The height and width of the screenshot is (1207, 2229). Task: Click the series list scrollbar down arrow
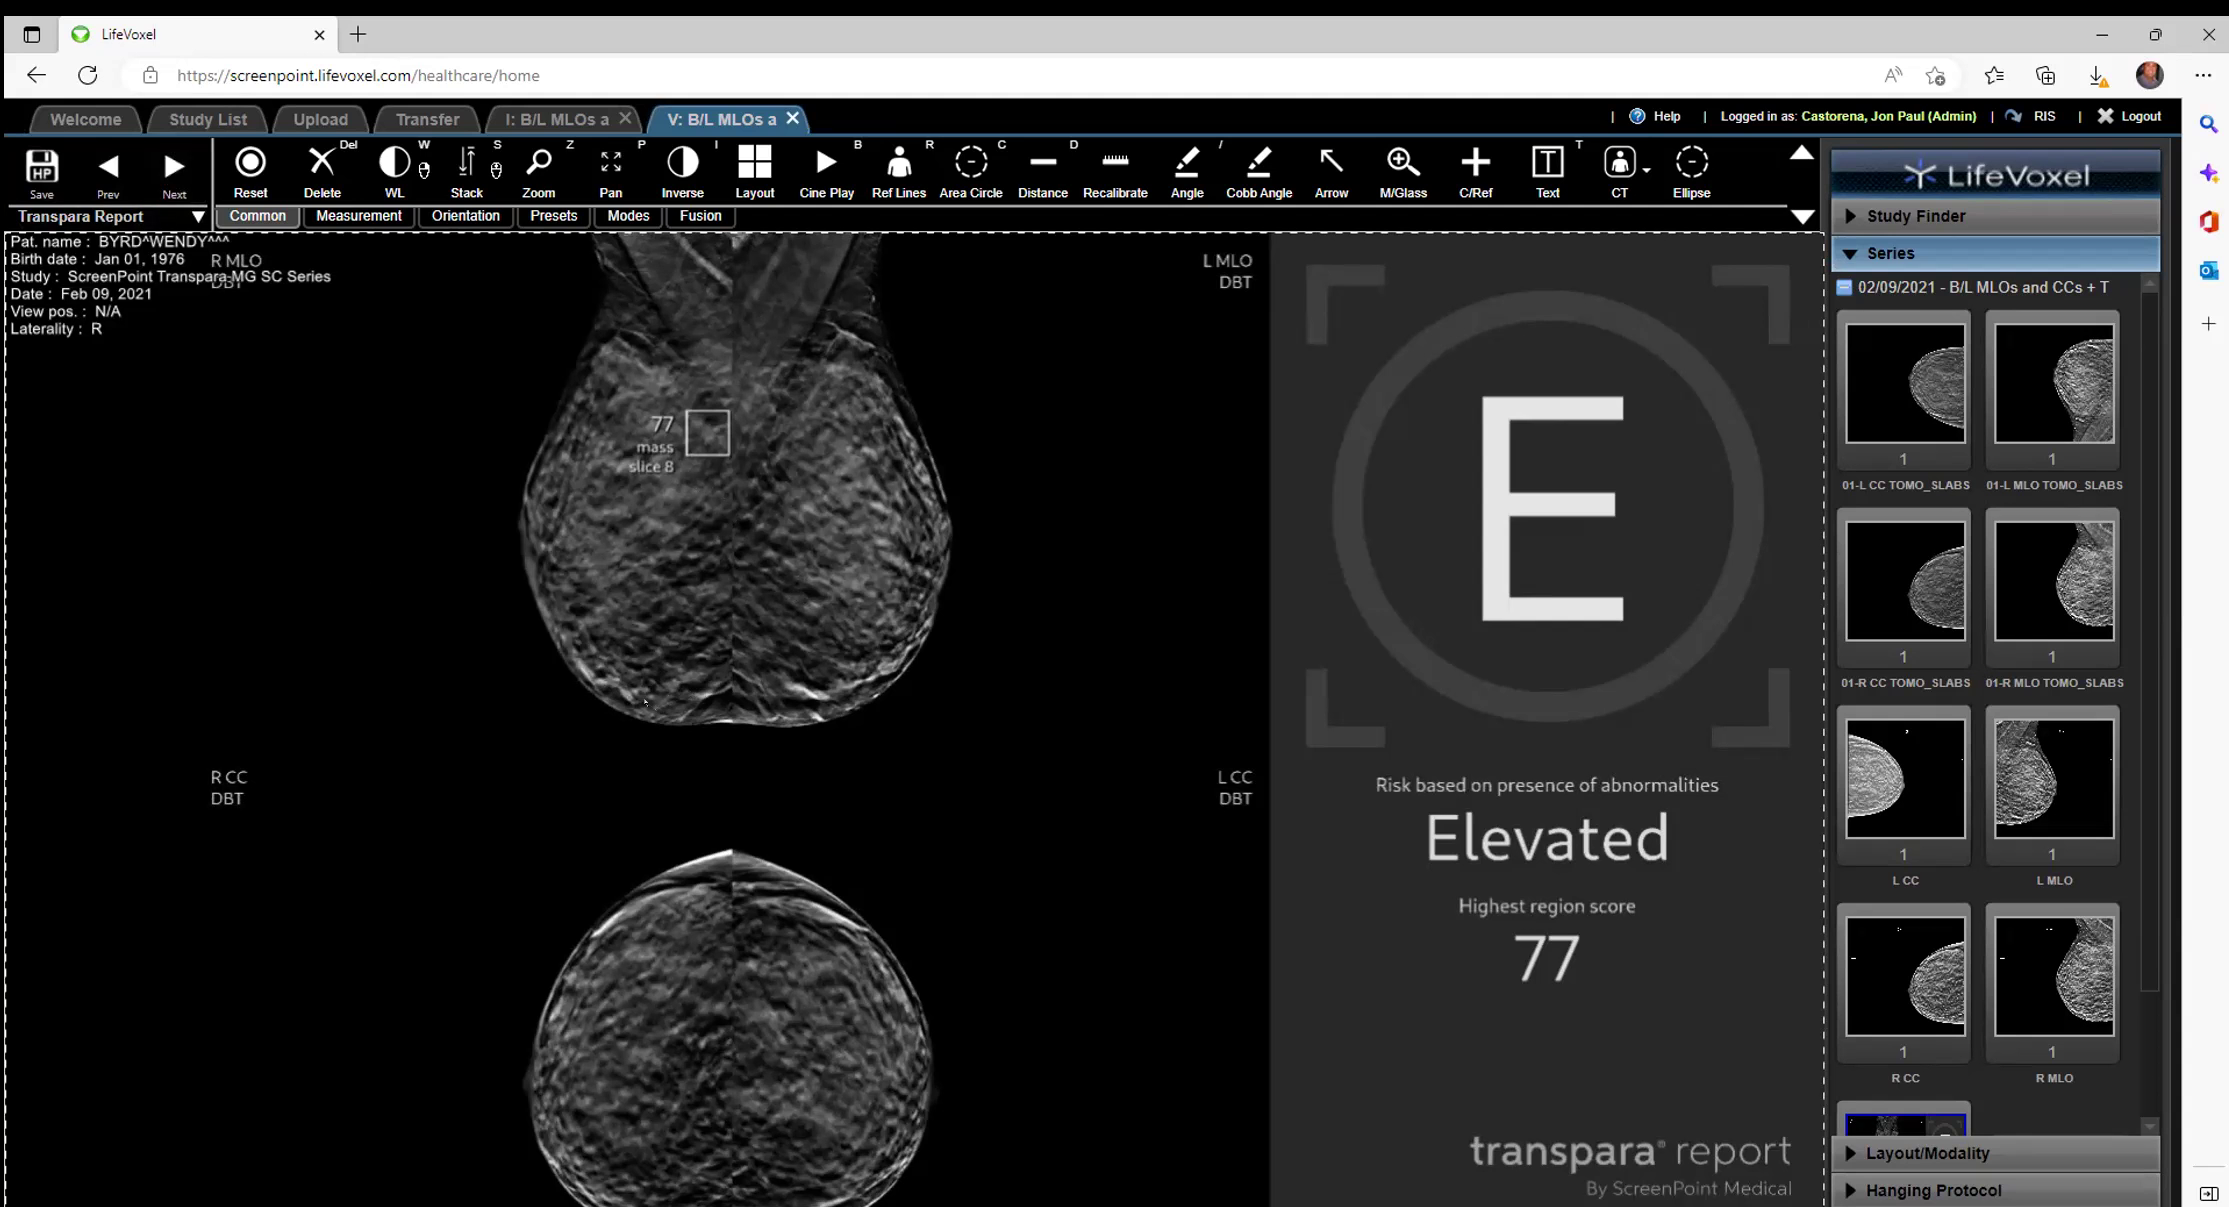point(2150,1126)
